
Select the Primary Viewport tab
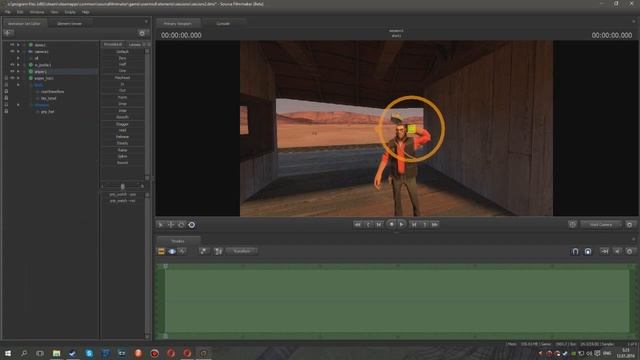(x=178, y=24)
